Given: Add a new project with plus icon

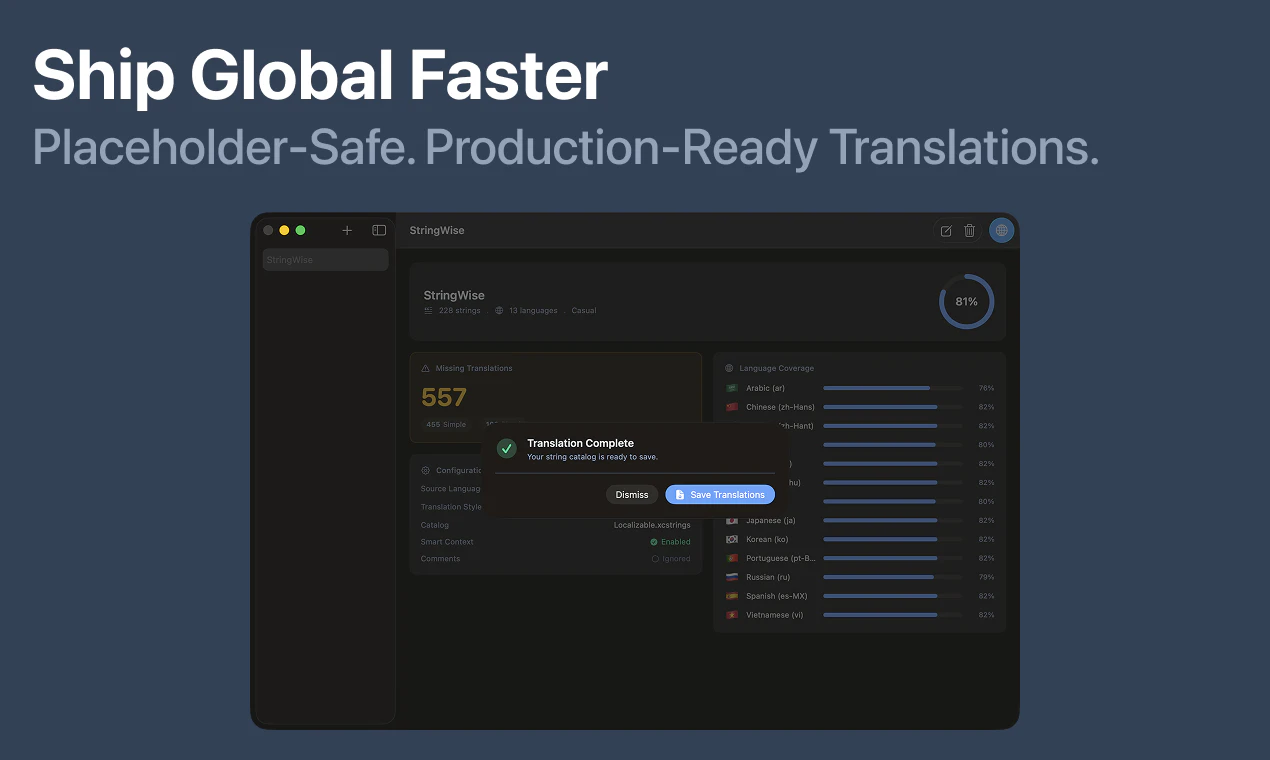Looking at the screenshot, I should tap(347, 230).
